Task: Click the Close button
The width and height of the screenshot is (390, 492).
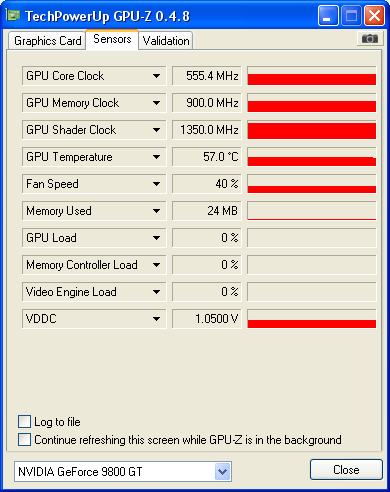Action: click(x=346, y=470)
